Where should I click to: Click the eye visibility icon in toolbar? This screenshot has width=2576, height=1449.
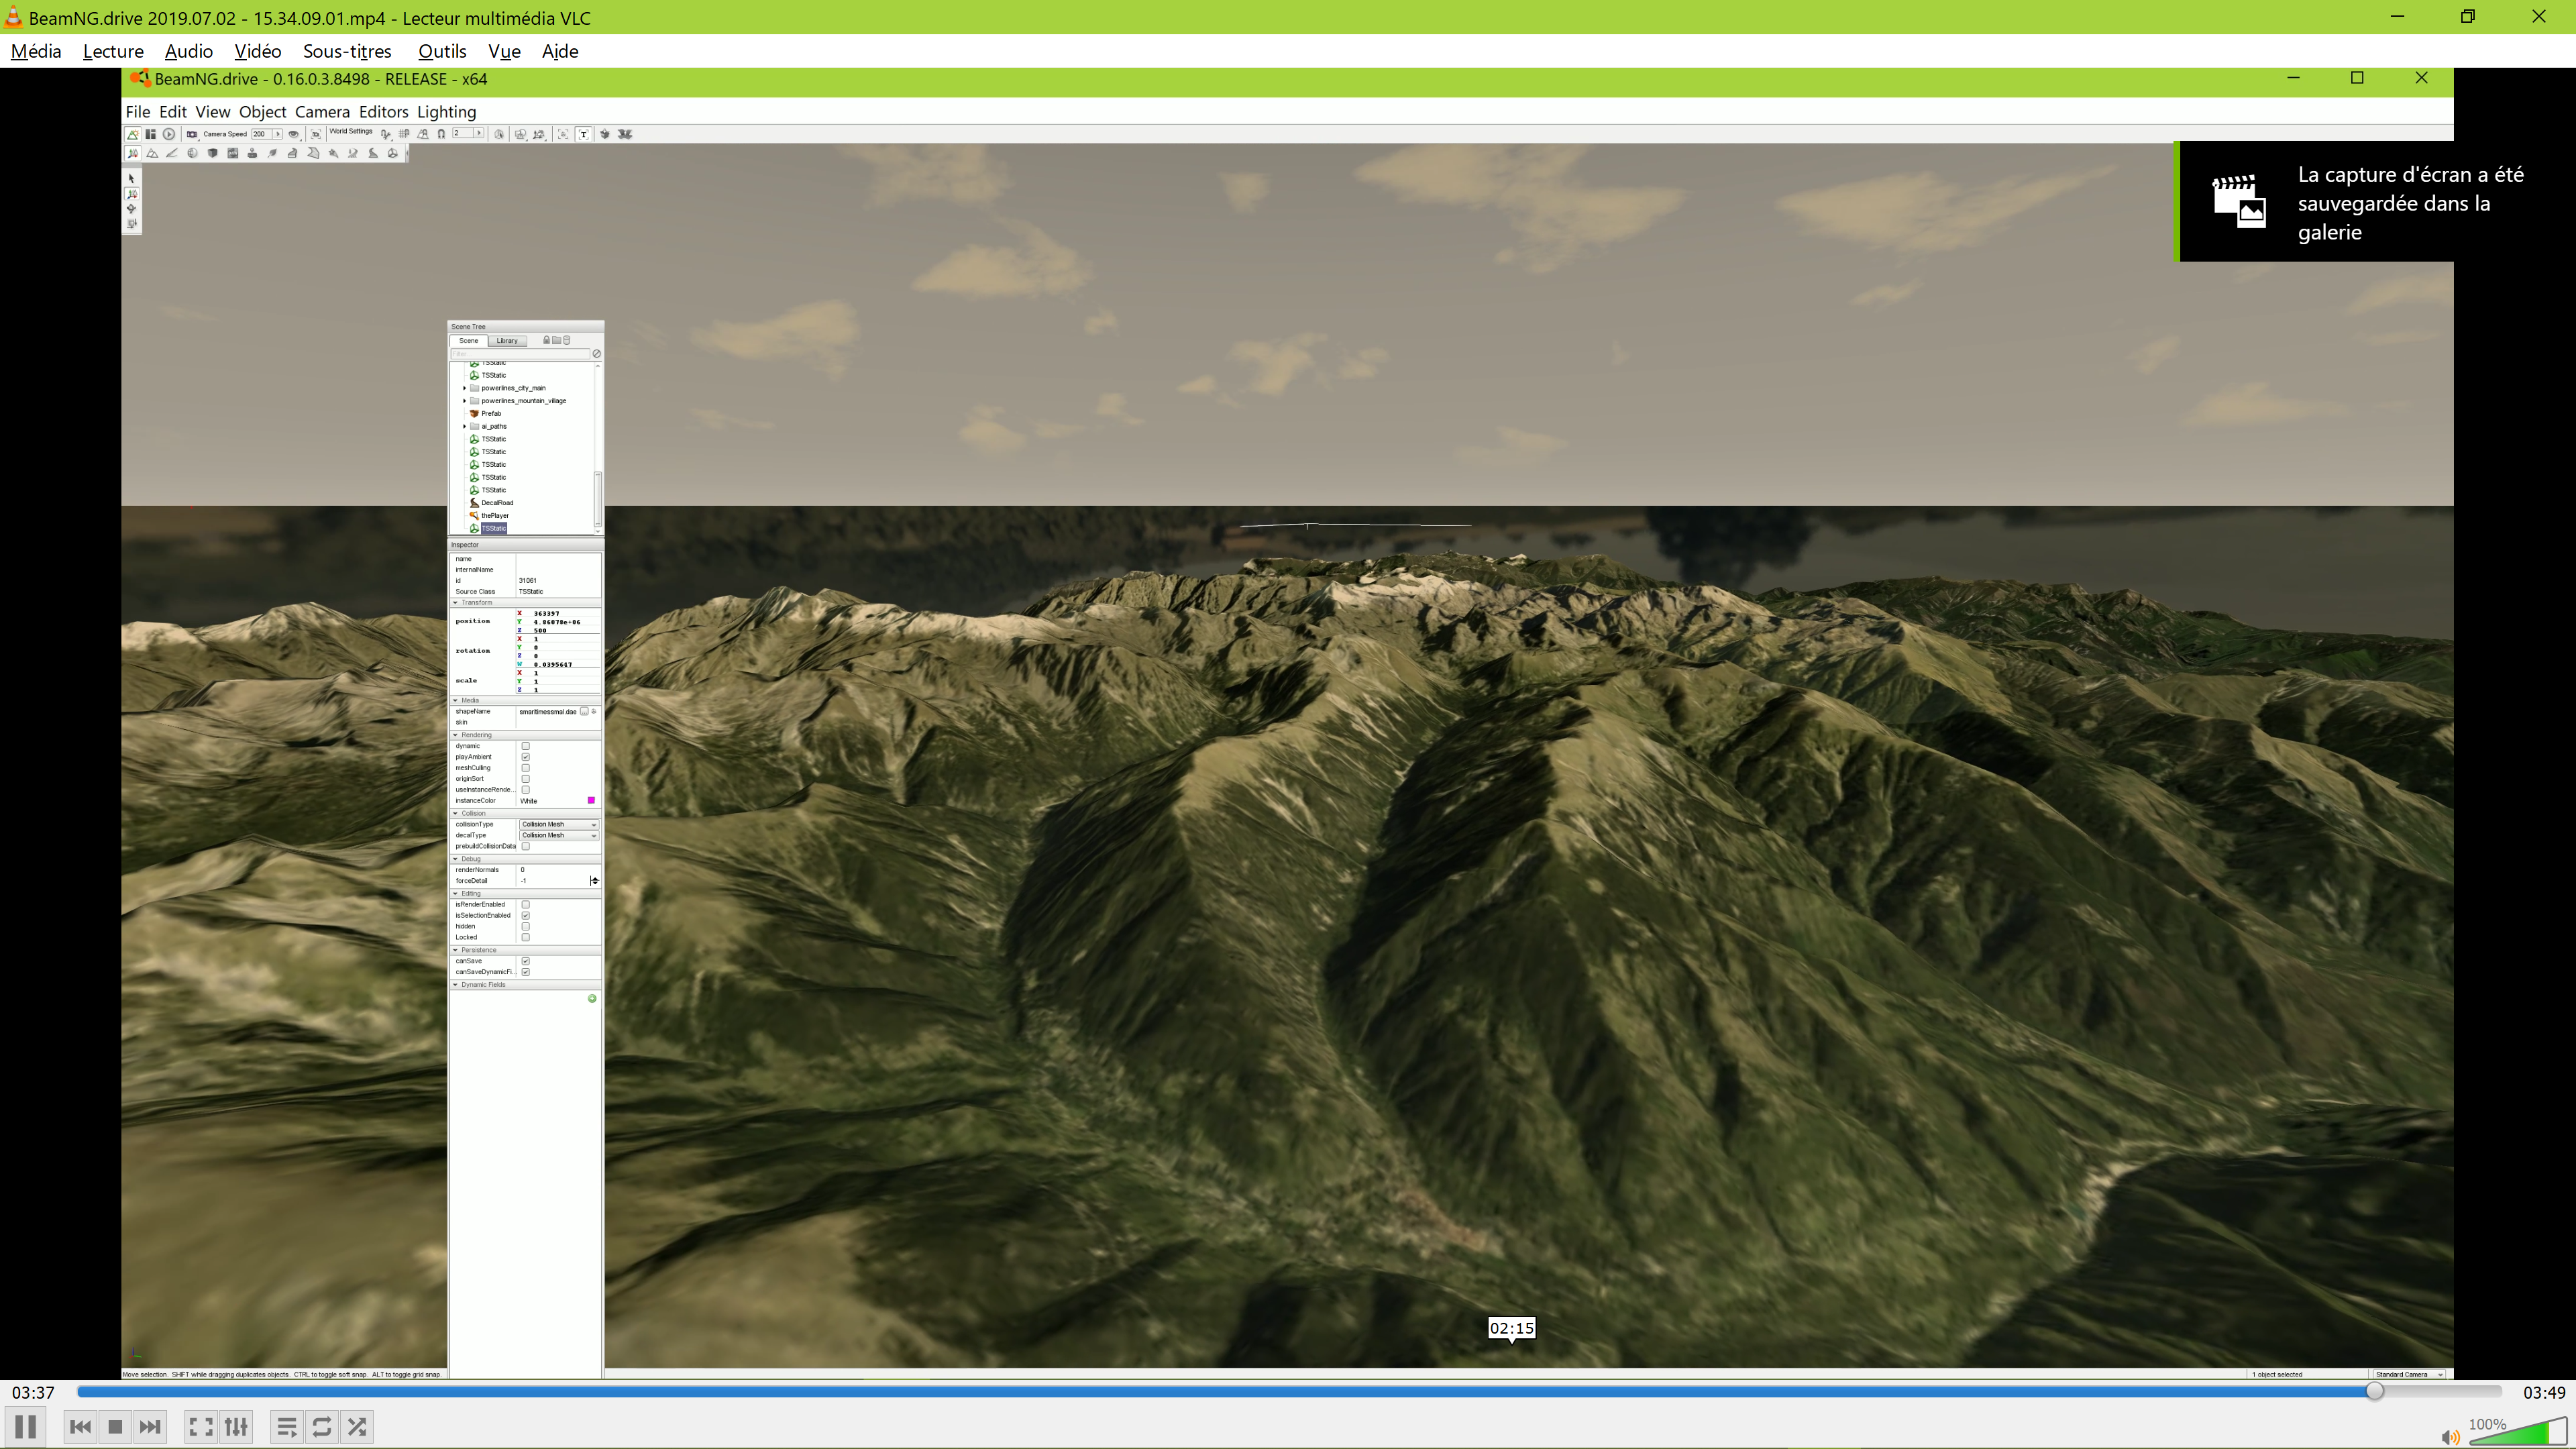click(294, 134)
